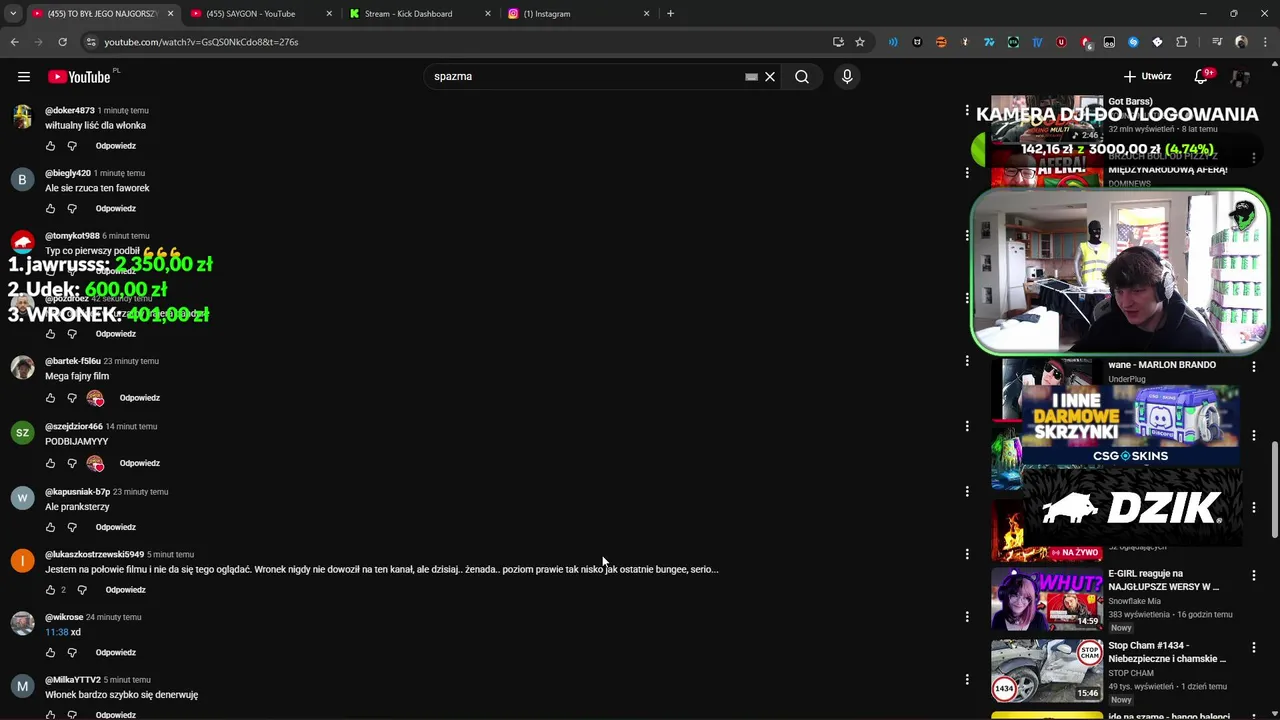Open YouTube notifications bell
The height and width of the screenshot is (720, 1280).
(1201, 76)
